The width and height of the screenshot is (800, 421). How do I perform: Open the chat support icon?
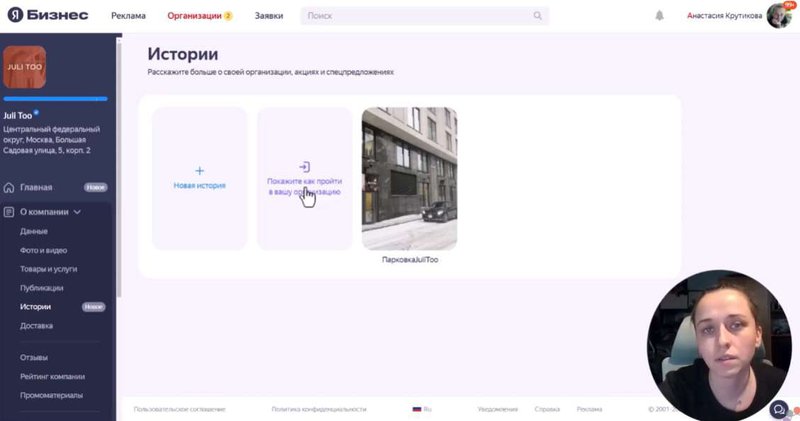click(x=778, y=409)
